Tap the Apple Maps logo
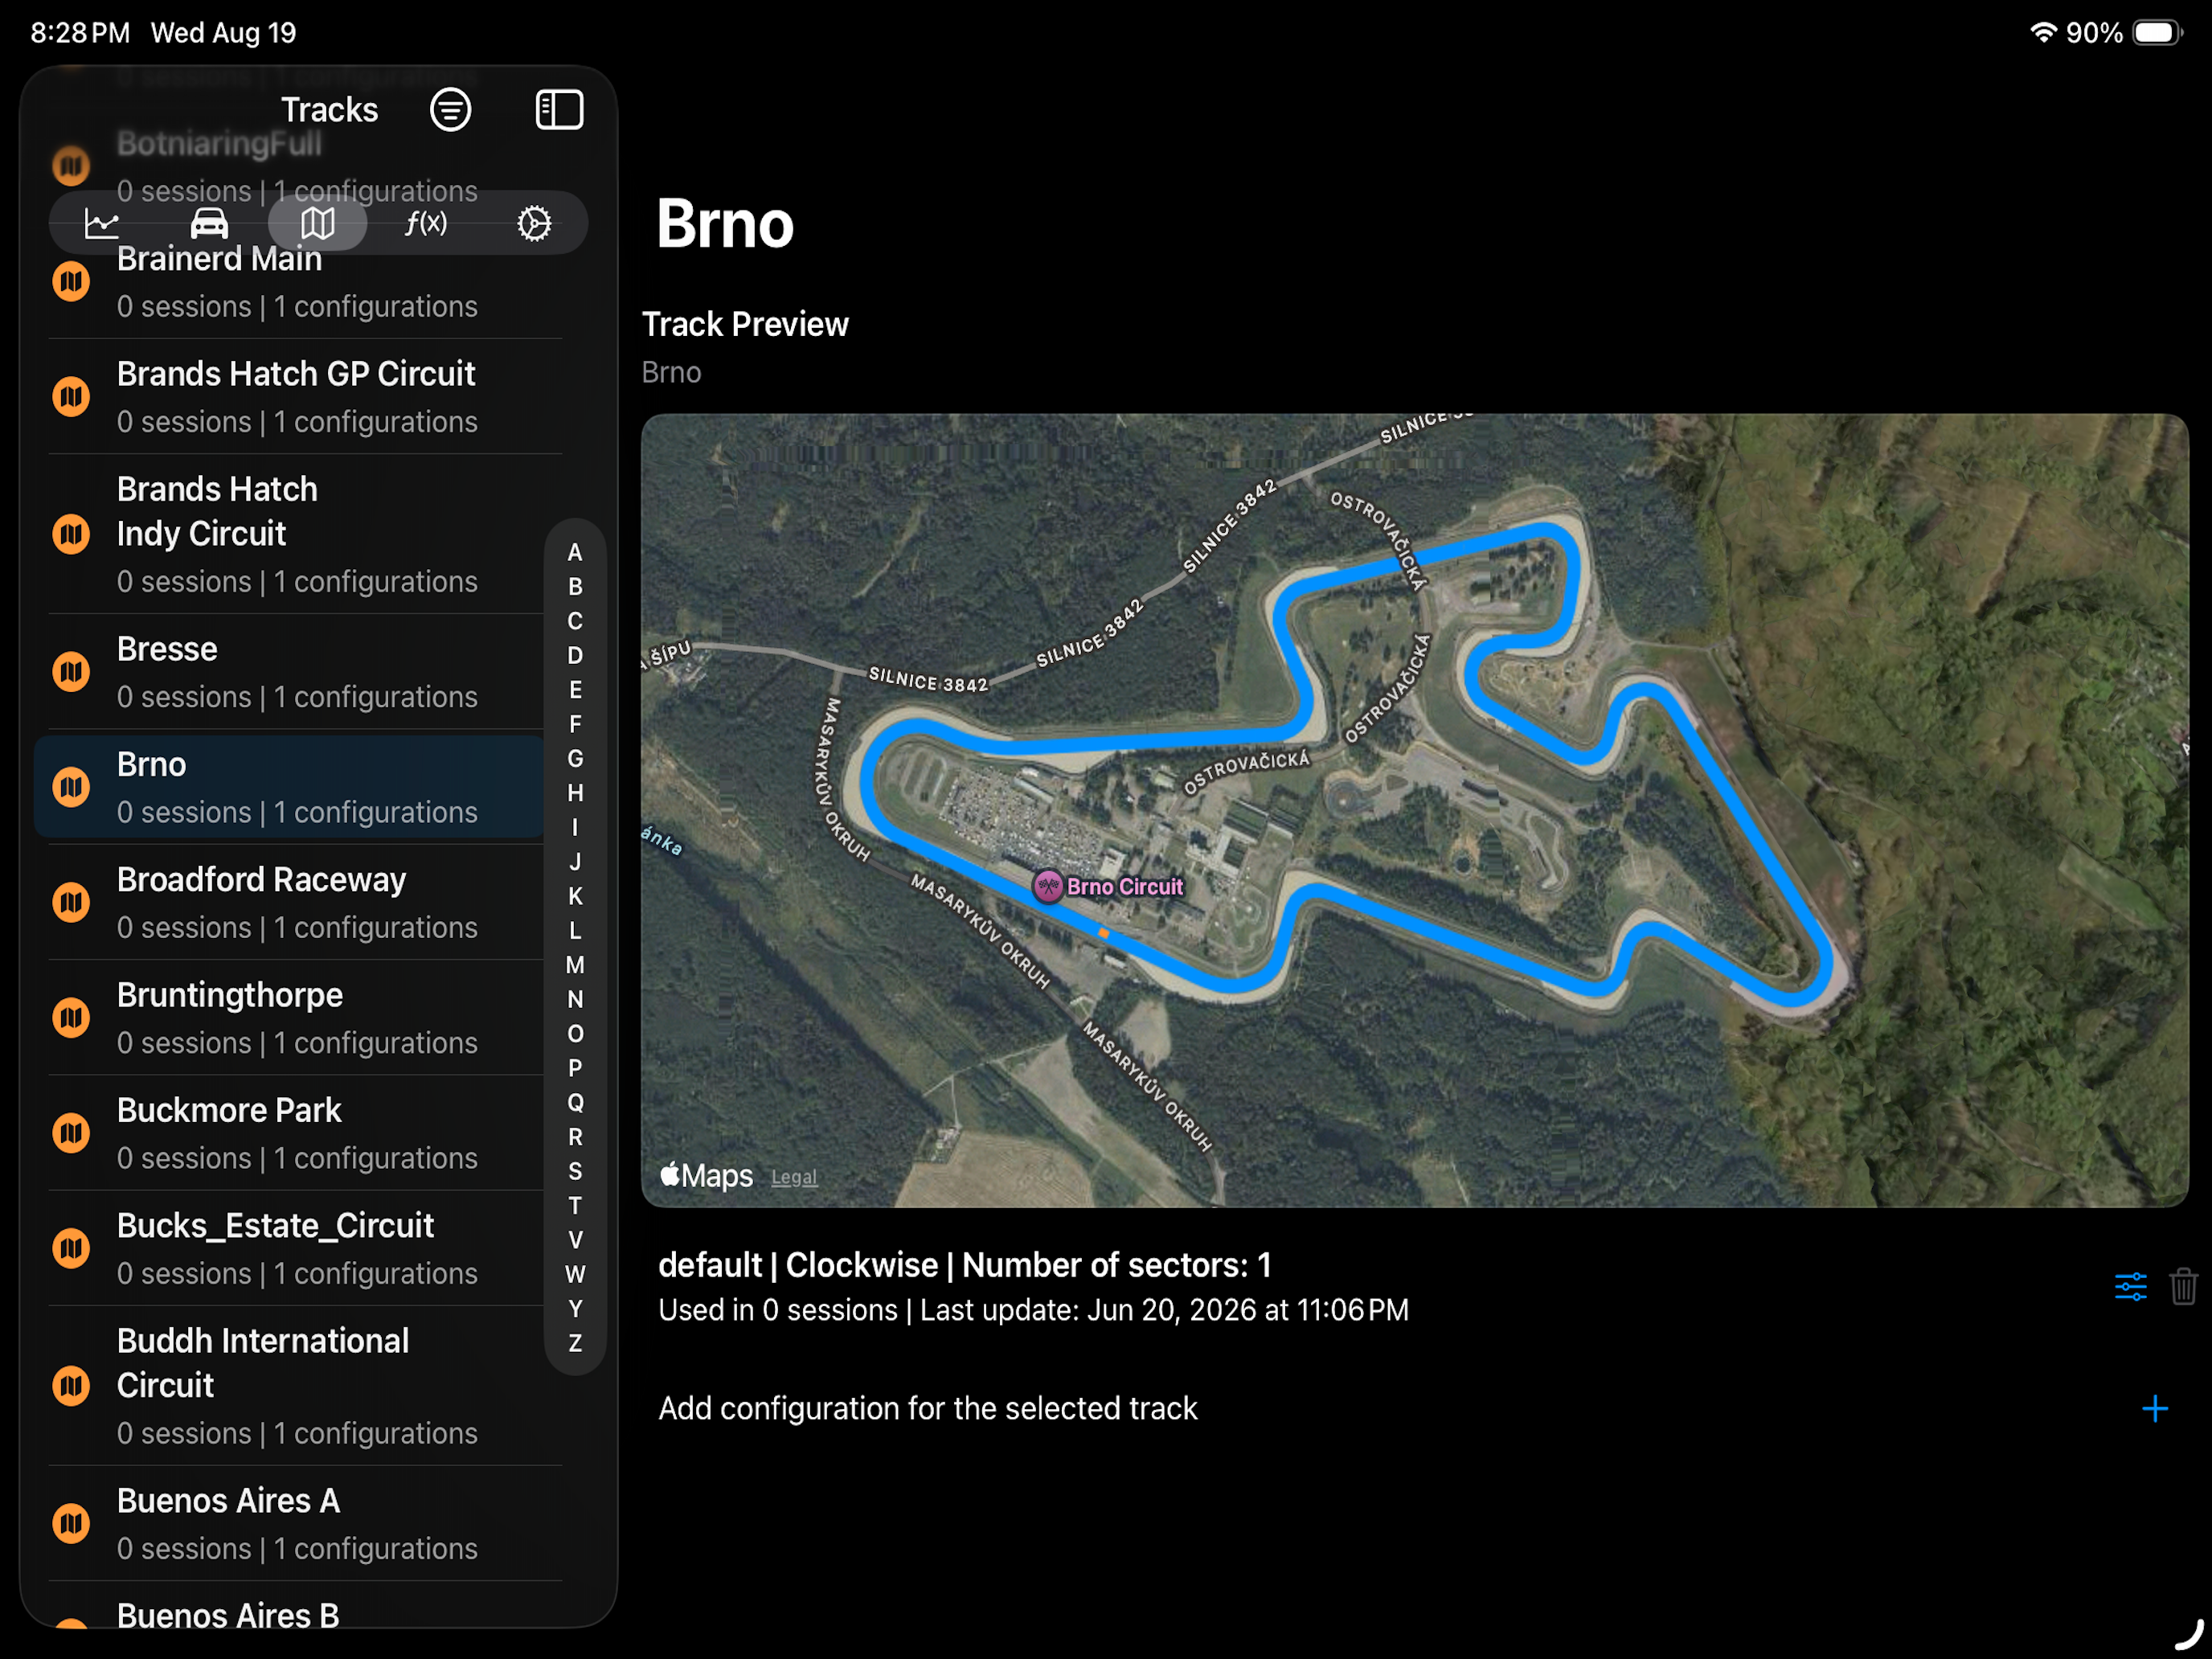 706,1175
